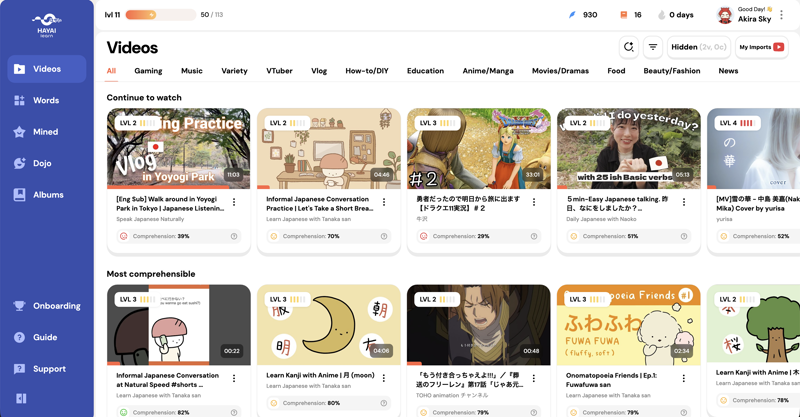Screen dimensions: 800x417
Task: Open the Guide help page
Action: click(x=46, y=337)
